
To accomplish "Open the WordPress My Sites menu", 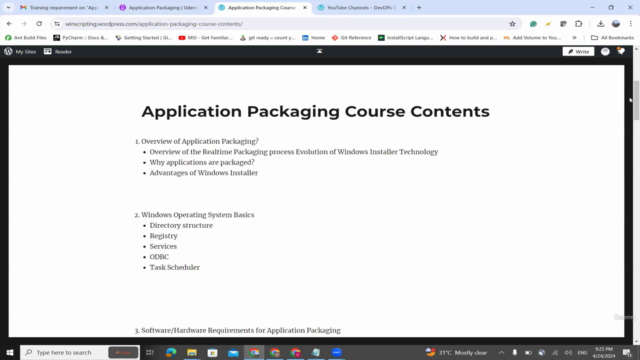I will (x=20, y=51).
